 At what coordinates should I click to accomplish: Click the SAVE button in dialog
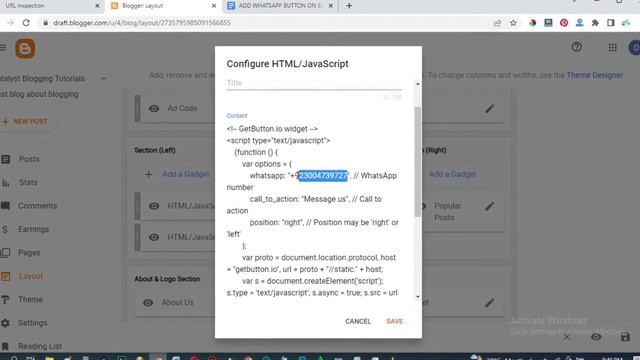[x=394, y=322]
